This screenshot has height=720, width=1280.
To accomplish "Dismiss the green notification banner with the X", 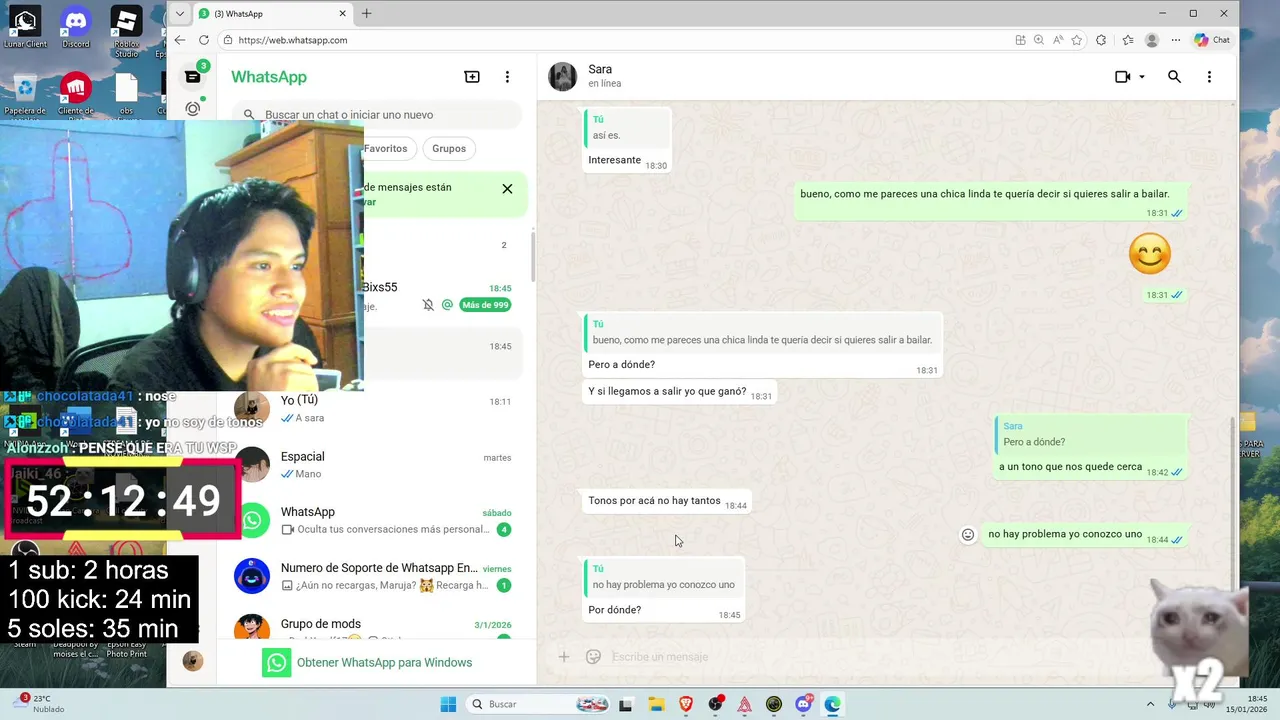I will pyautogui.click(x=507, y=189).
